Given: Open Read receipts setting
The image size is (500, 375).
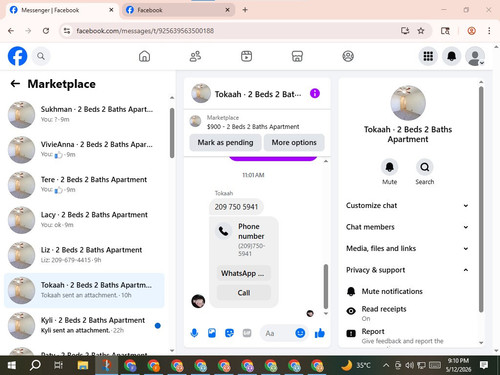Looking at the screenshot, I should click(407, 313).
